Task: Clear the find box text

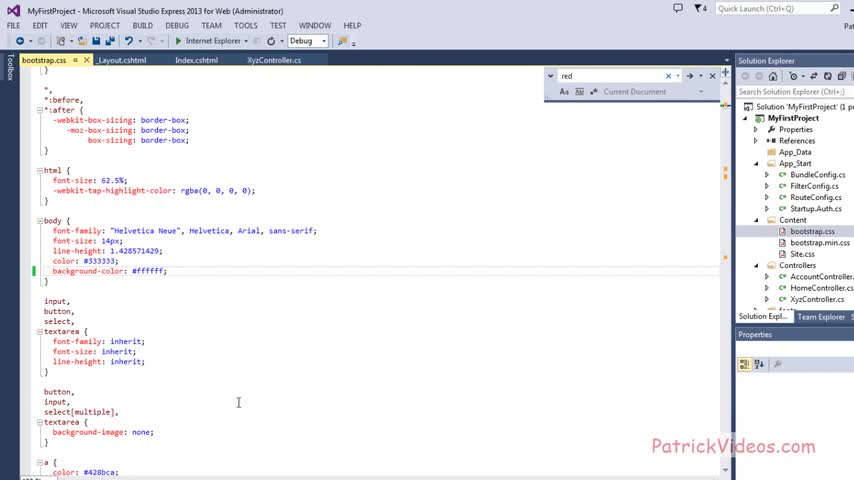Action: [x=668, y=76]
